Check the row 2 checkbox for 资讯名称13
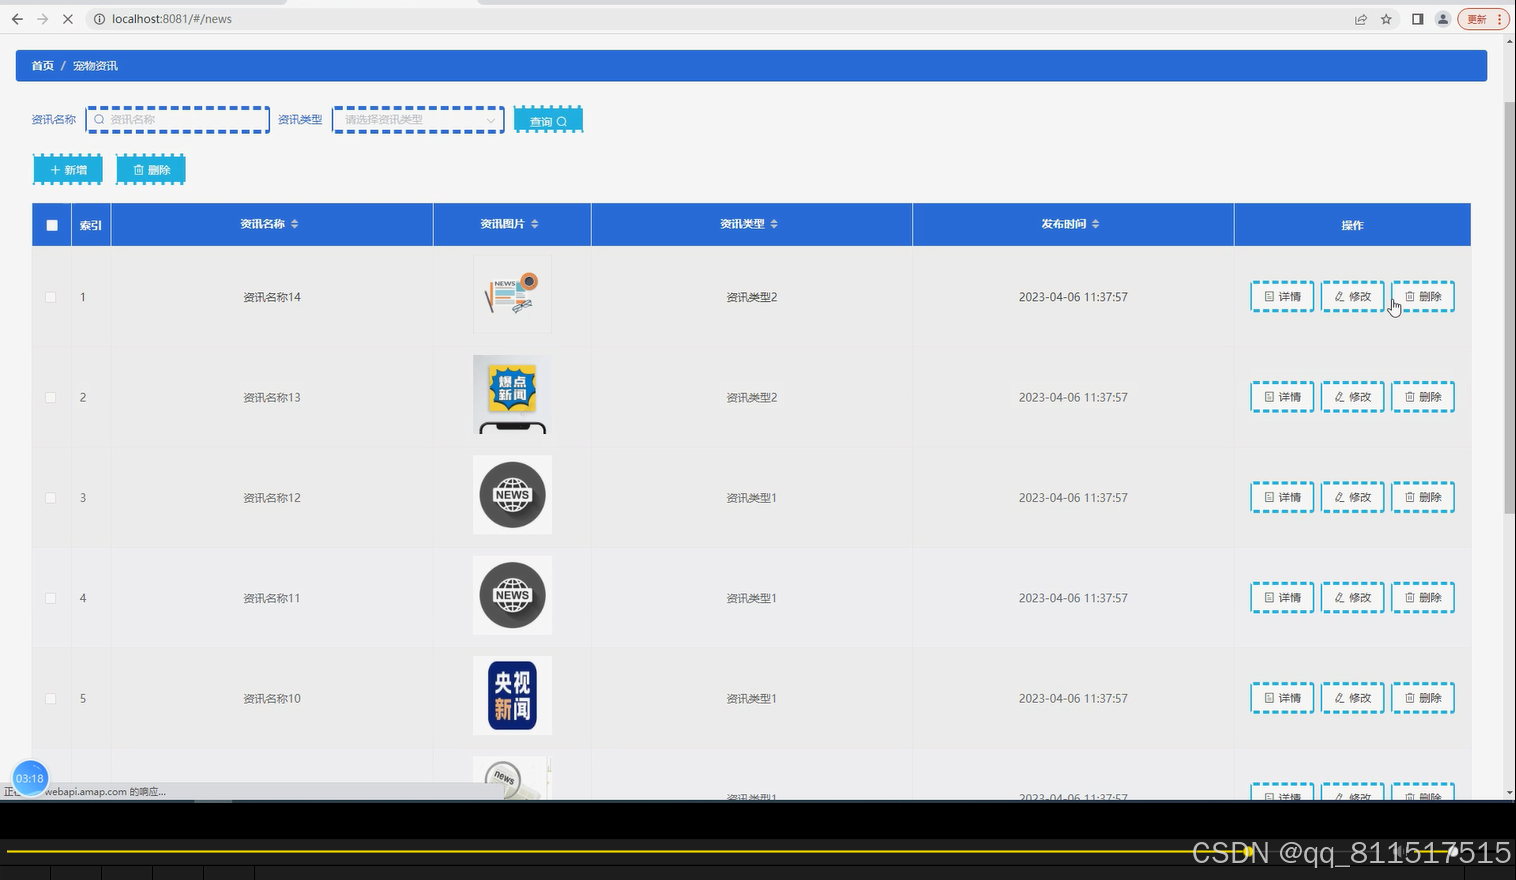This screenshot has height=880, width=1516. coord(51,397)
